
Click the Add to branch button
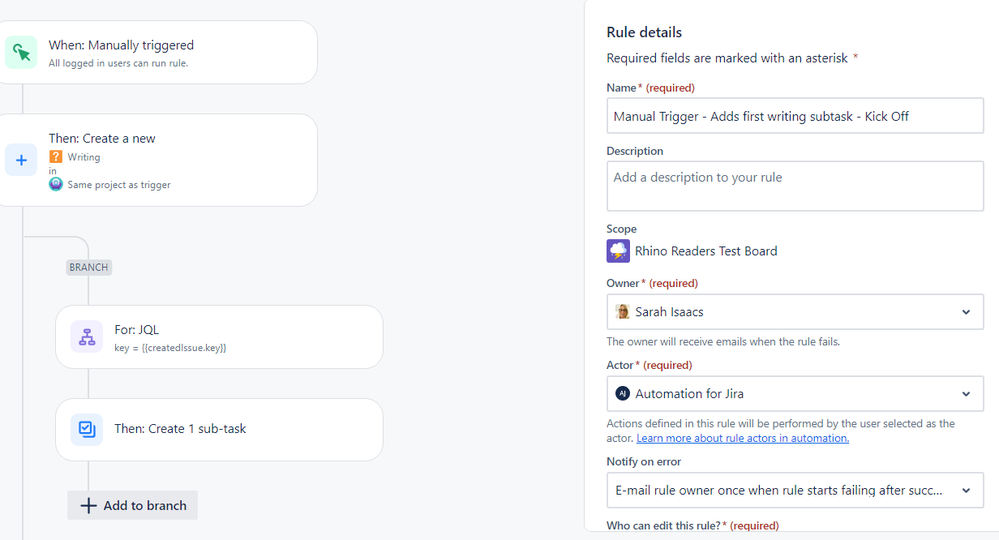pos(133,506)
